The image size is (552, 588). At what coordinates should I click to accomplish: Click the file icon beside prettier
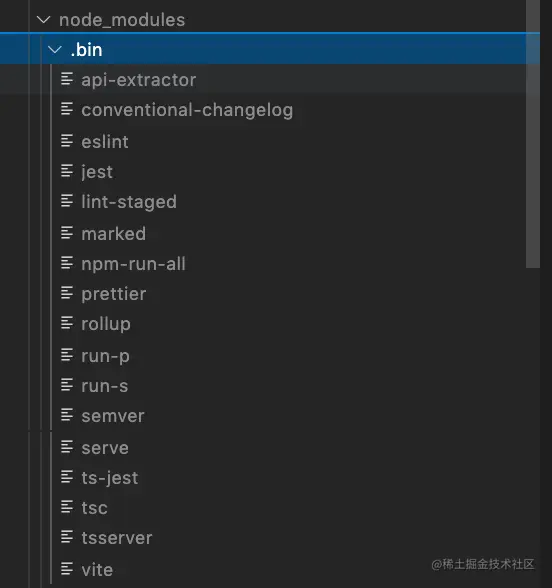tap(67, 293)
